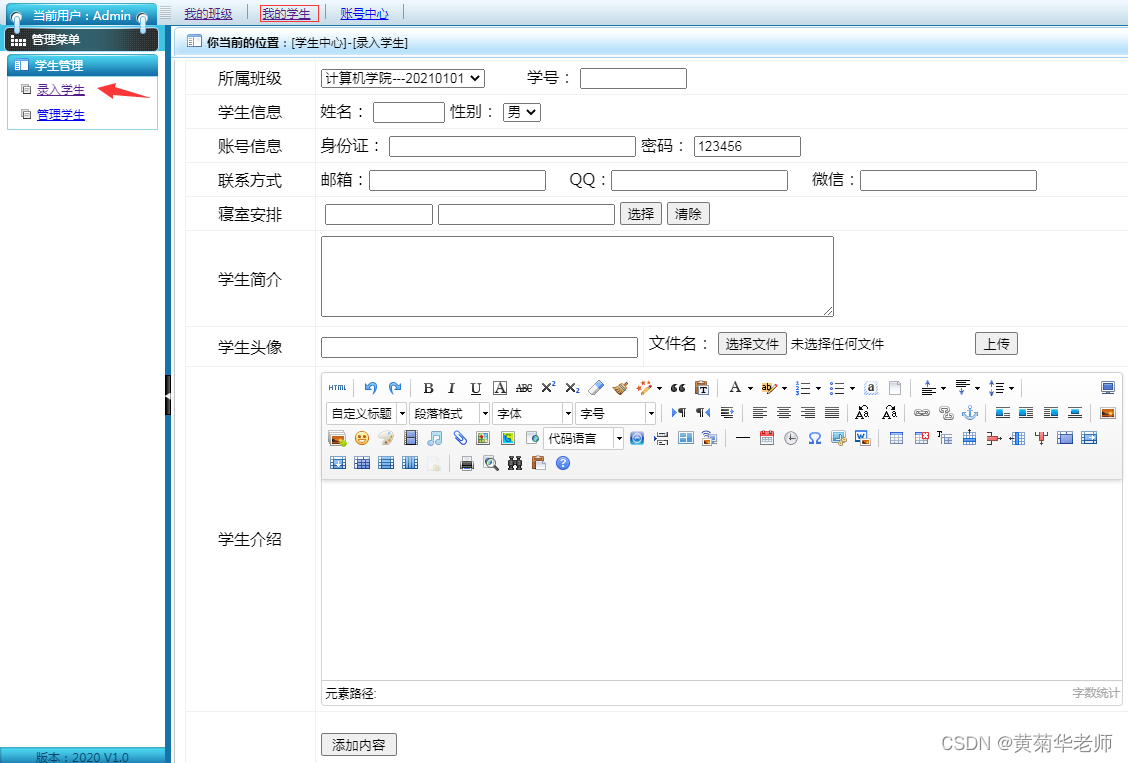The height and width of the screenshot is (763, 1128).
Task: Switch the editor to HTML source mode
Action: 338,388
